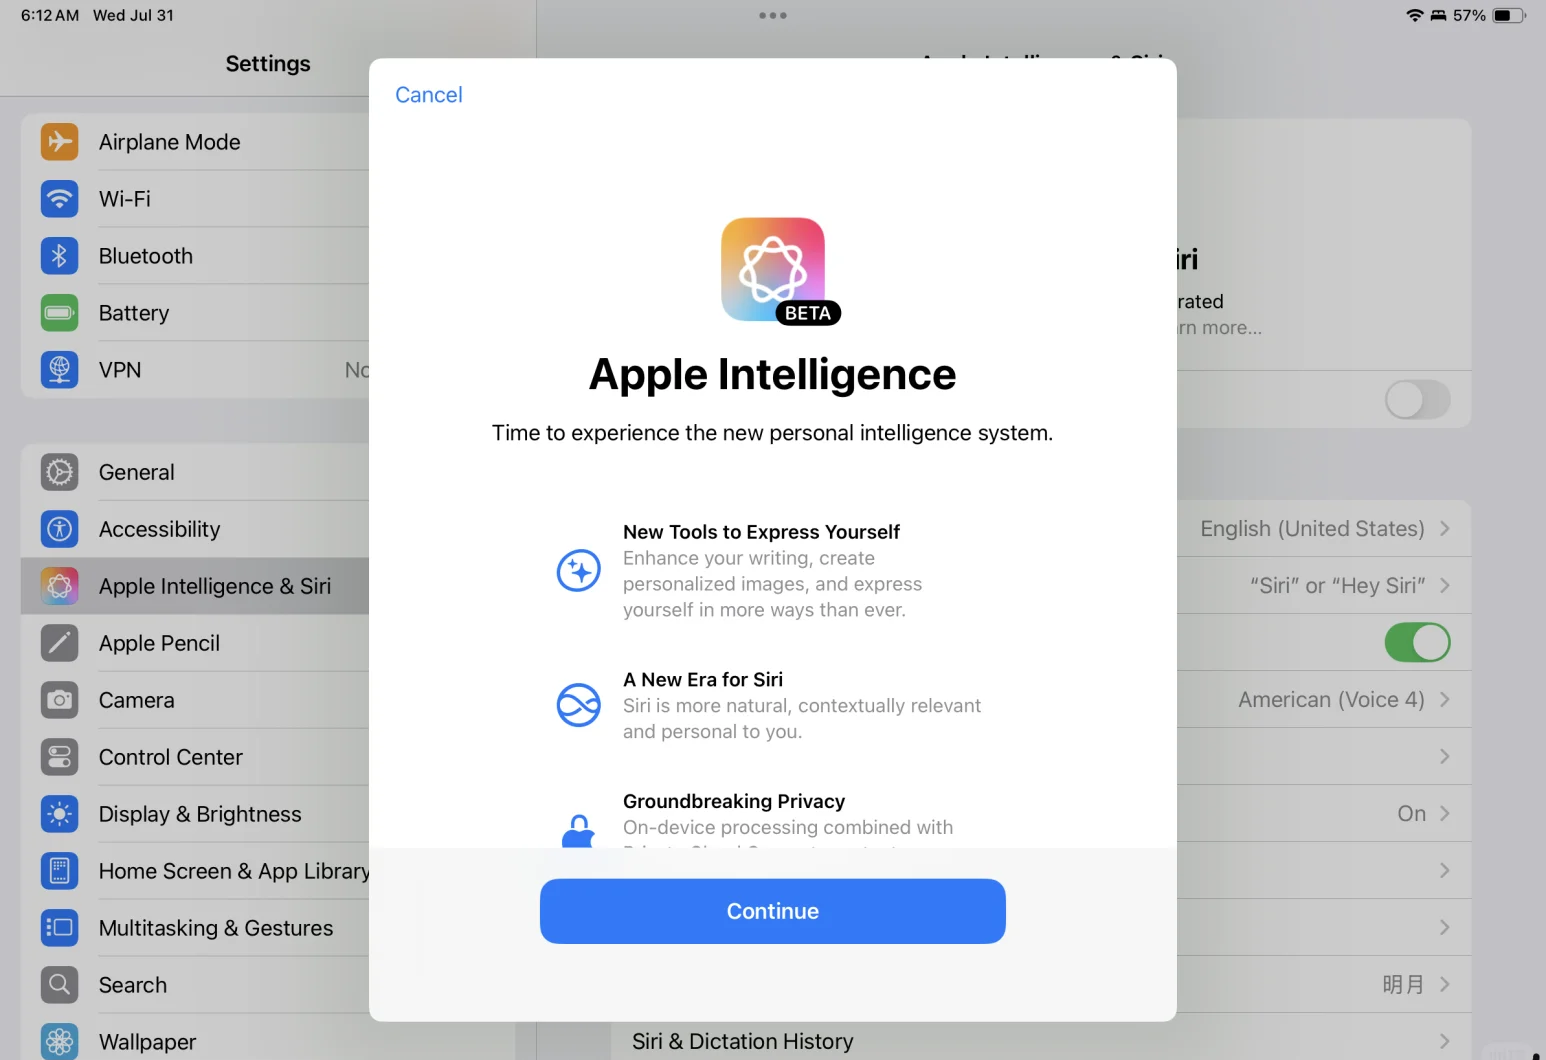Enable the dimmed toggle on the right
The width and height of the screenshot is (1546, 1060).
click(1416, 399)
